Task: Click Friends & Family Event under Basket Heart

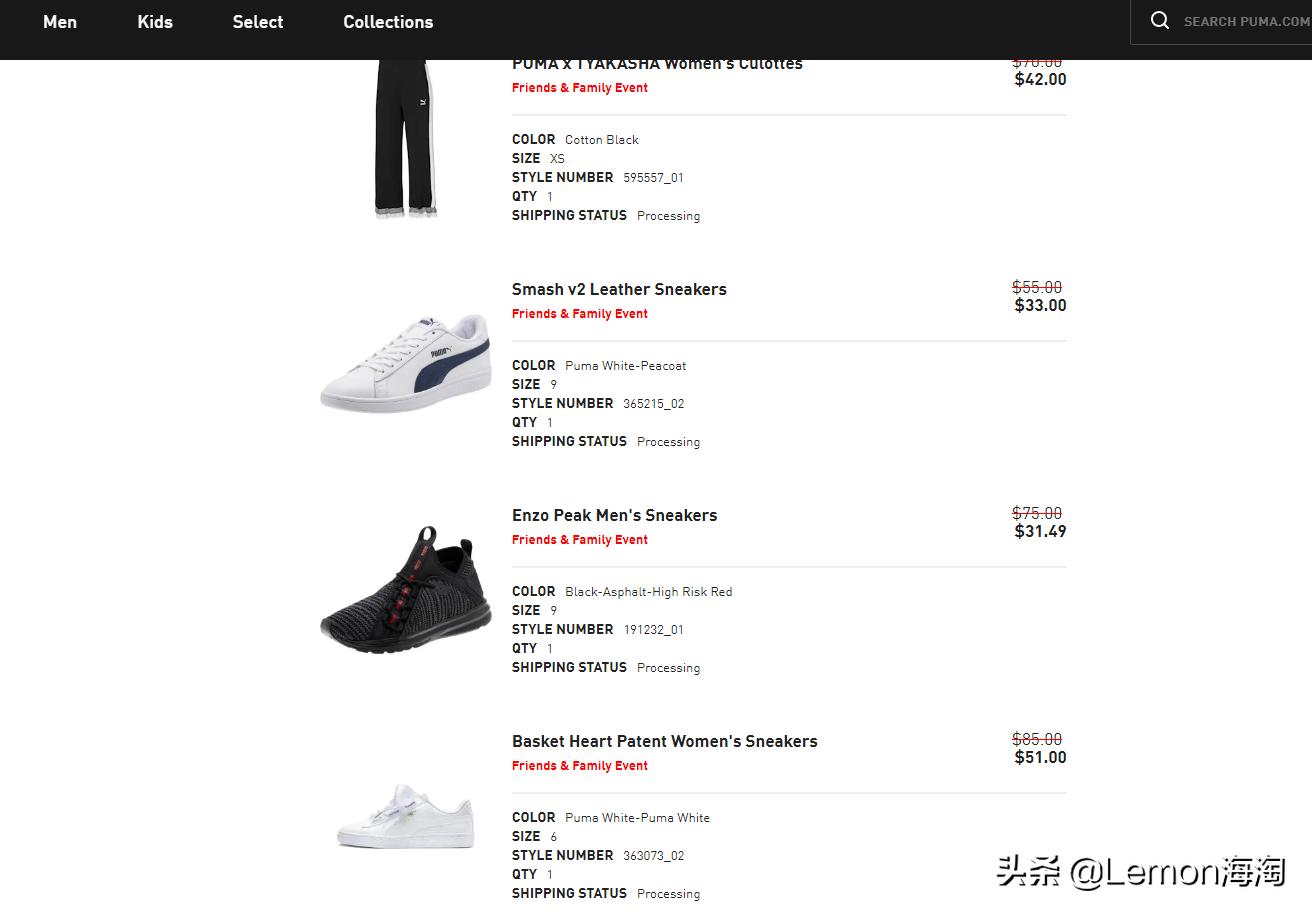Action: click(580, 766)
